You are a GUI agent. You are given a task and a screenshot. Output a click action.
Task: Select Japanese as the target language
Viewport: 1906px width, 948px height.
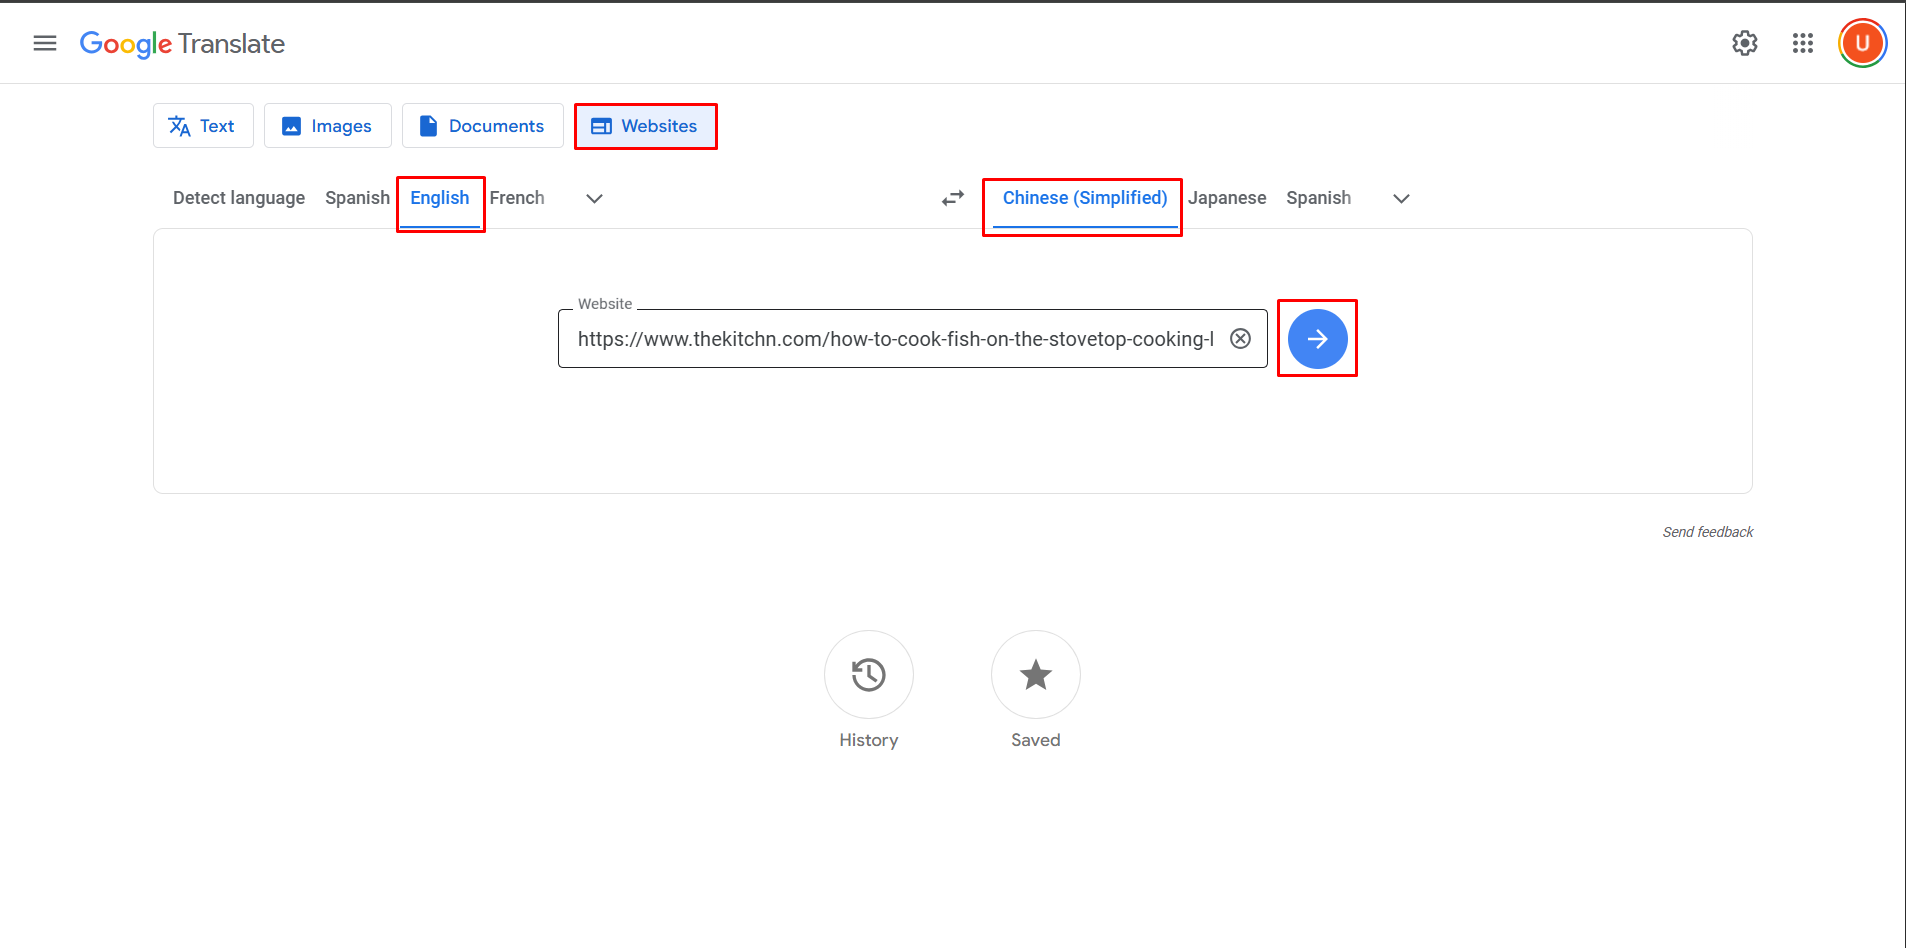1227,197
